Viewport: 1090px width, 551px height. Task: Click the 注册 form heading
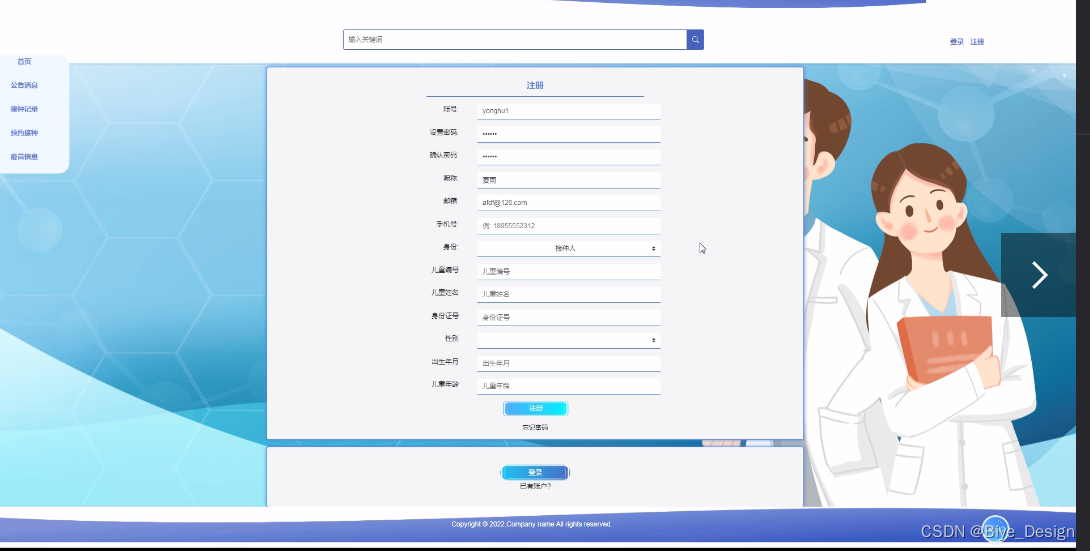tap(535, 85)
